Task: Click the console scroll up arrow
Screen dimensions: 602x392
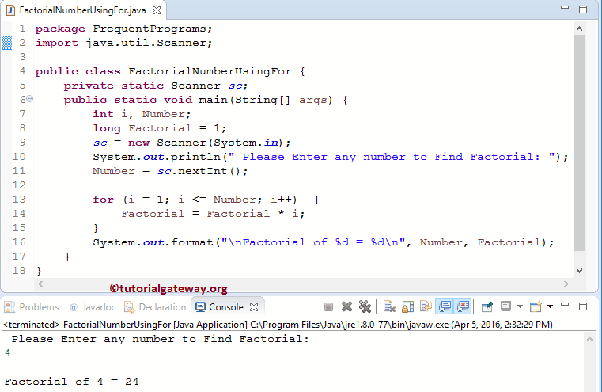Action: tap(589, 339)
